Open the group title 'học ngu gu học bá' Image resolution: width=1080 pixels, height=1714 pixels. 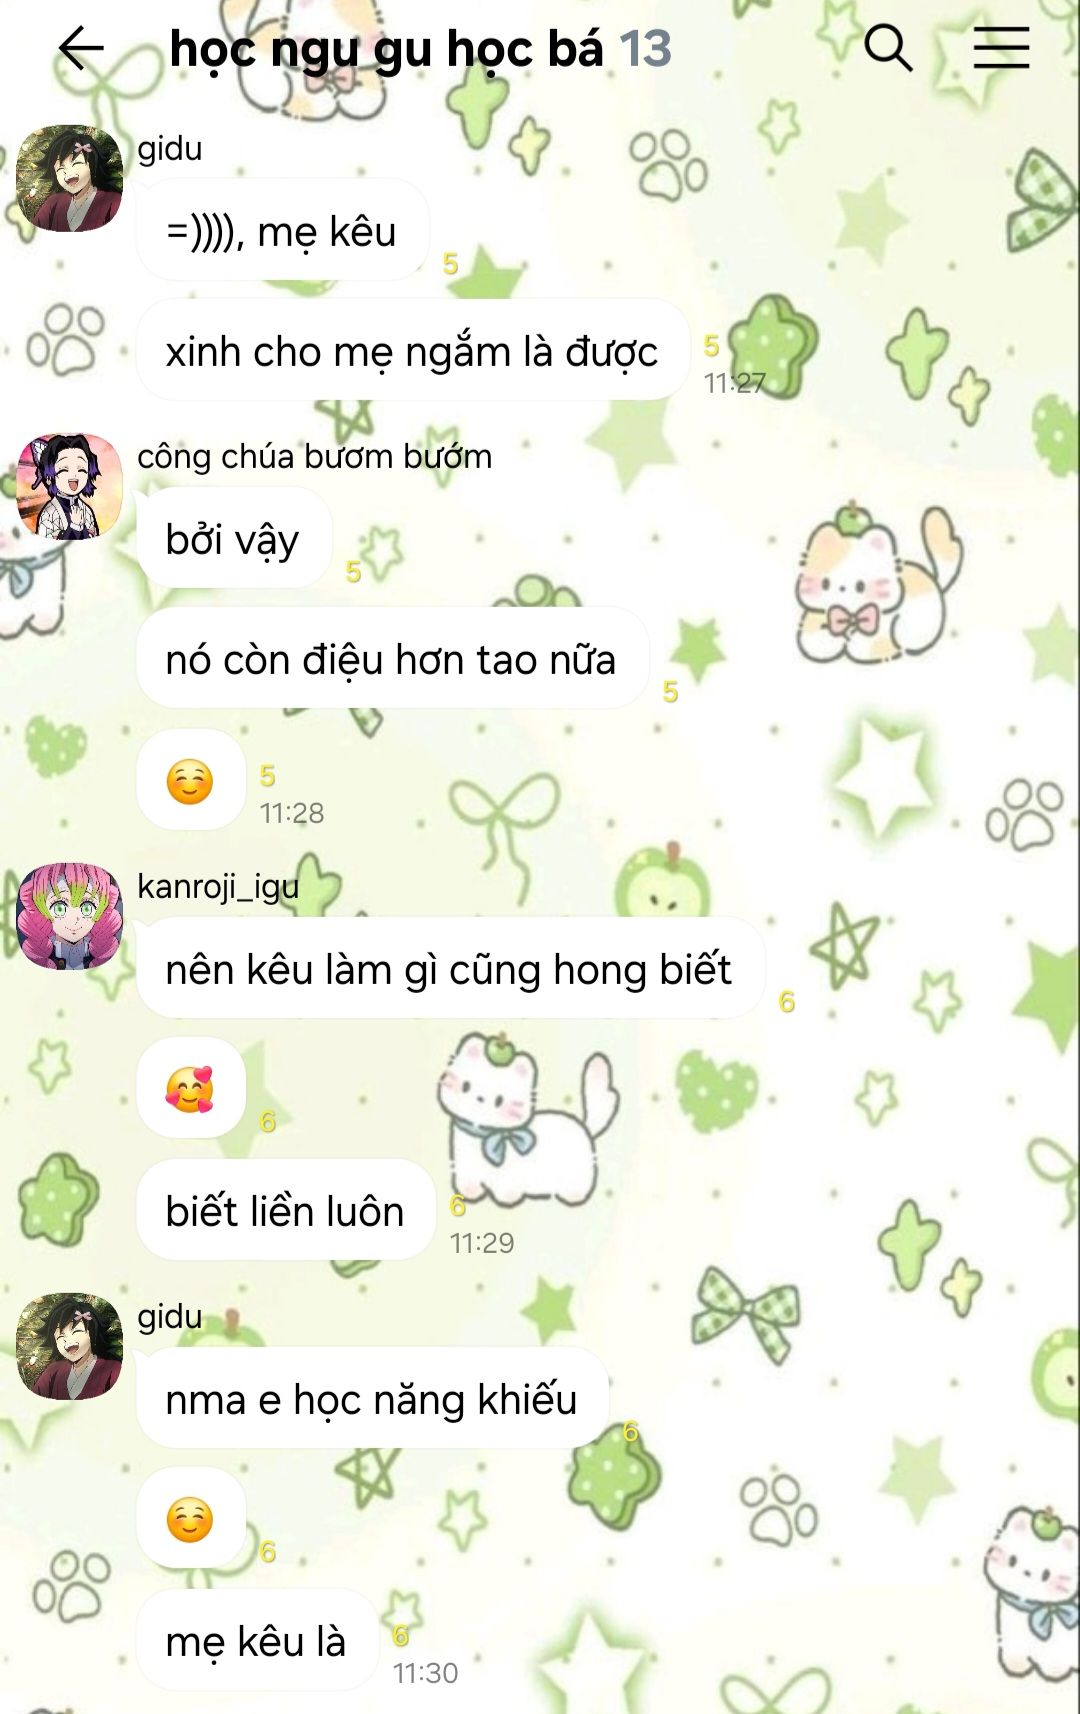pos(387,50)
